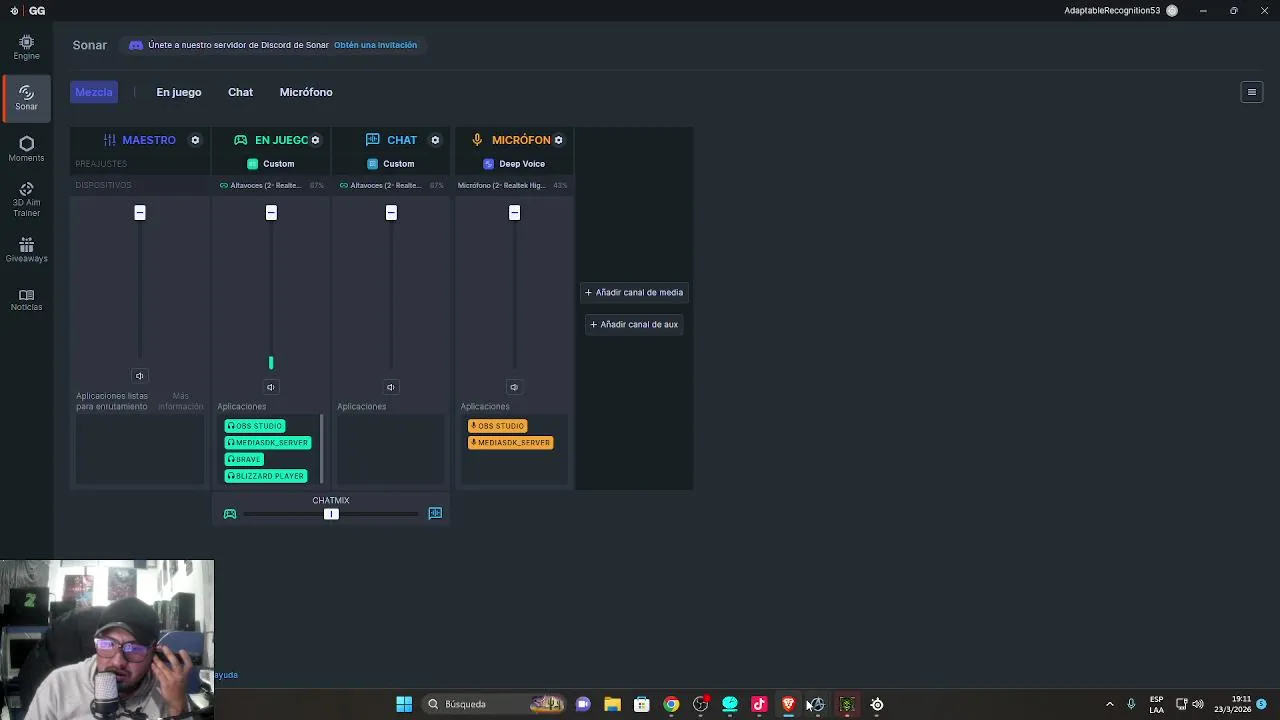The width and height of the screenshot is (1280, 720).
Task: Click Añadir canal de media button
Action: pos(633,292)
